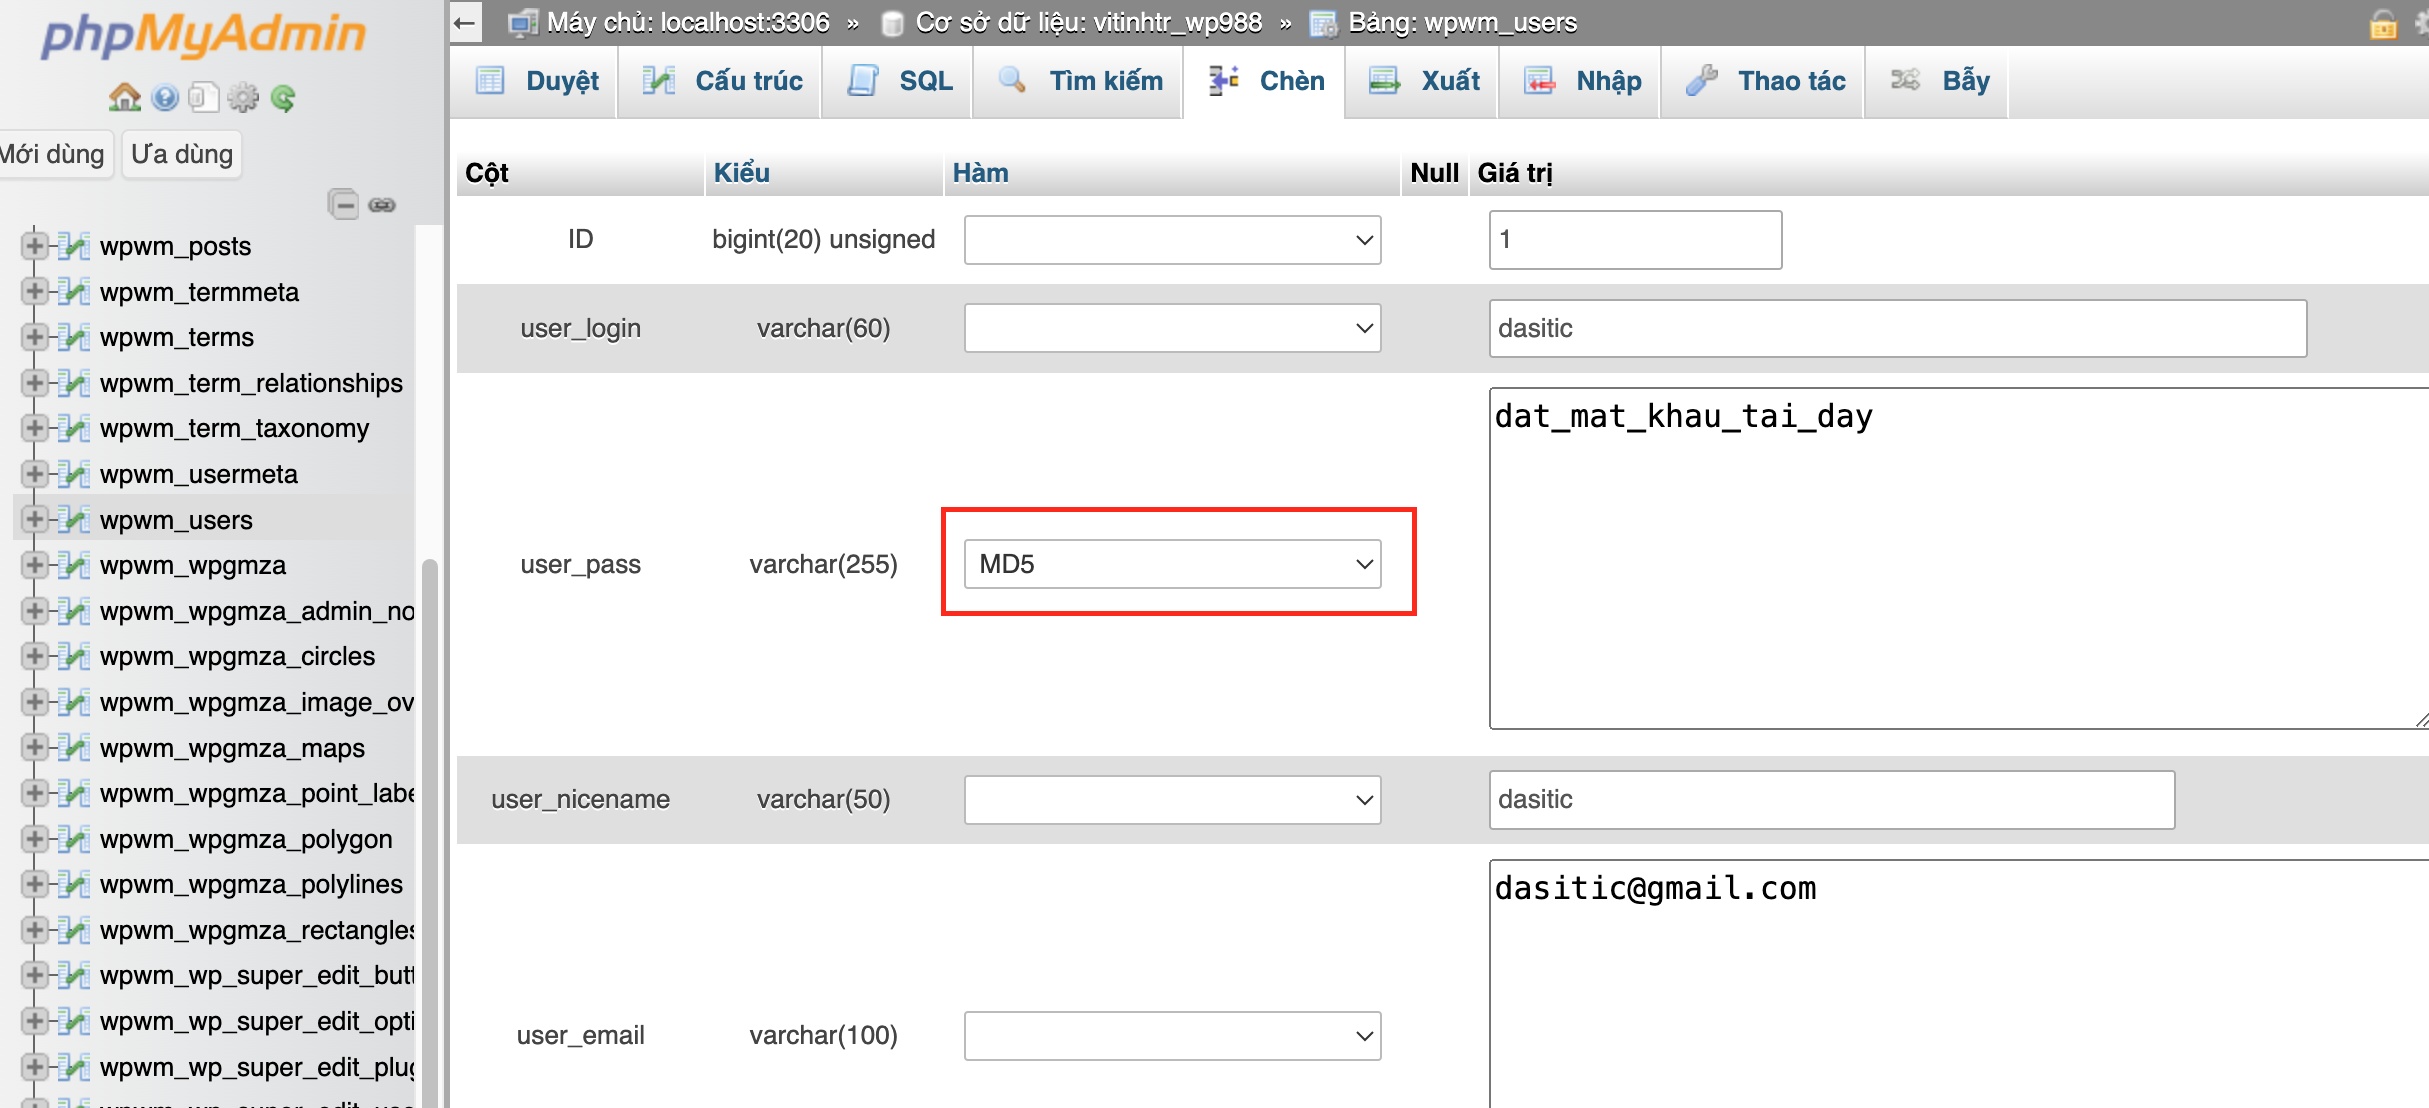Open function dropdown for user_pass set to MD5

[1172, 564]
